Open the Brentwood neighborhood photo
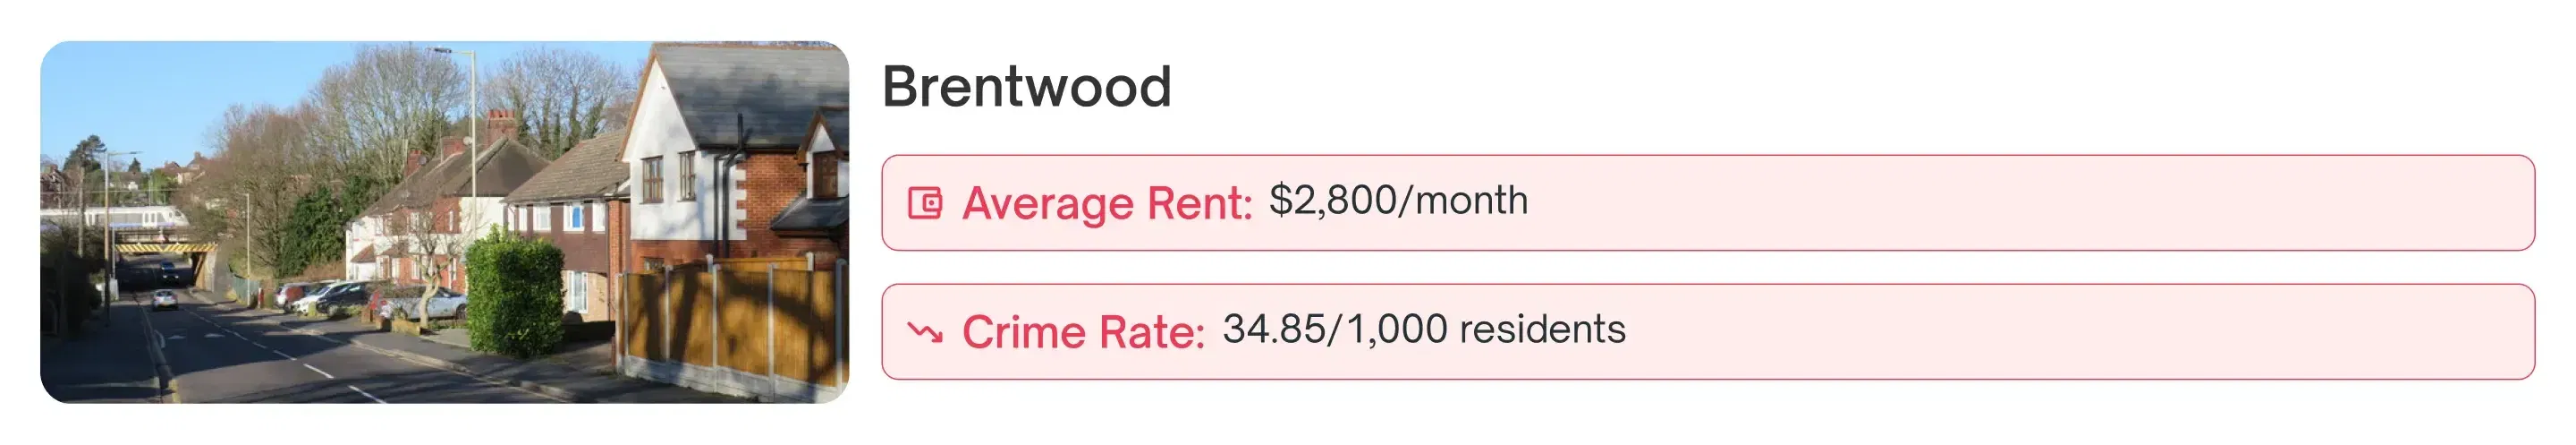 [444, 222]
